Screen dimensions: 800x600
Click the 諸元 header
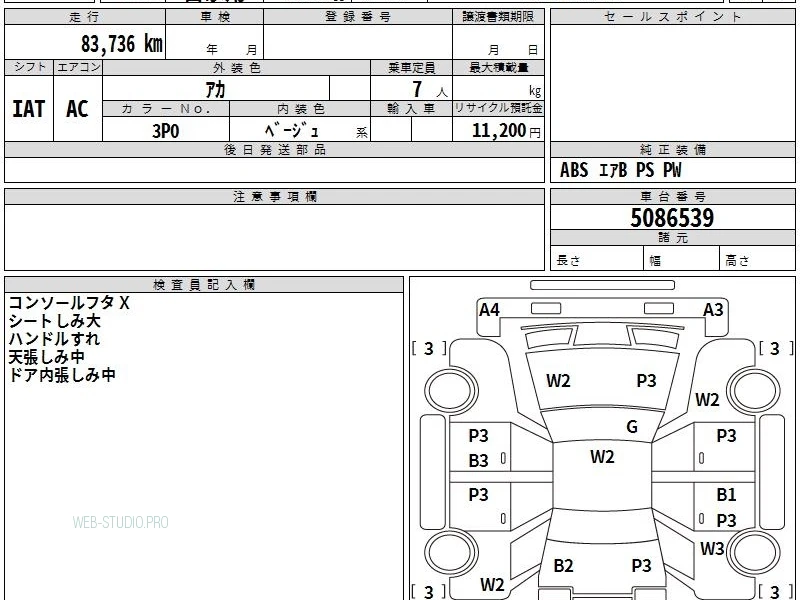click(672, 238)
